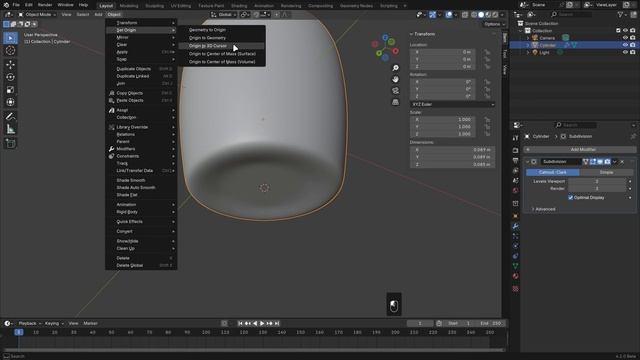640x360 pixels.
Task: Select the Annotate tool
Action: click(x=10, y=117)
